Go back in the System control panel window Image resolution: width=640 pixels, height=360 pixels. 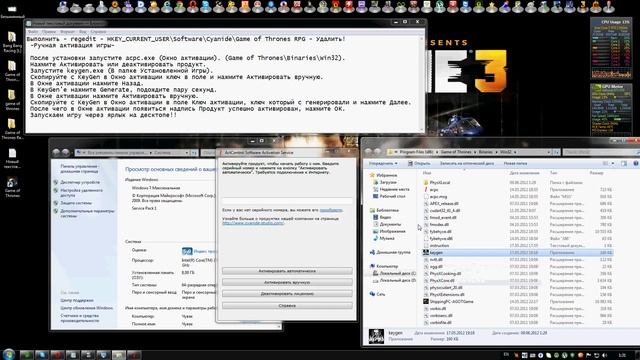tap(56, 152)
